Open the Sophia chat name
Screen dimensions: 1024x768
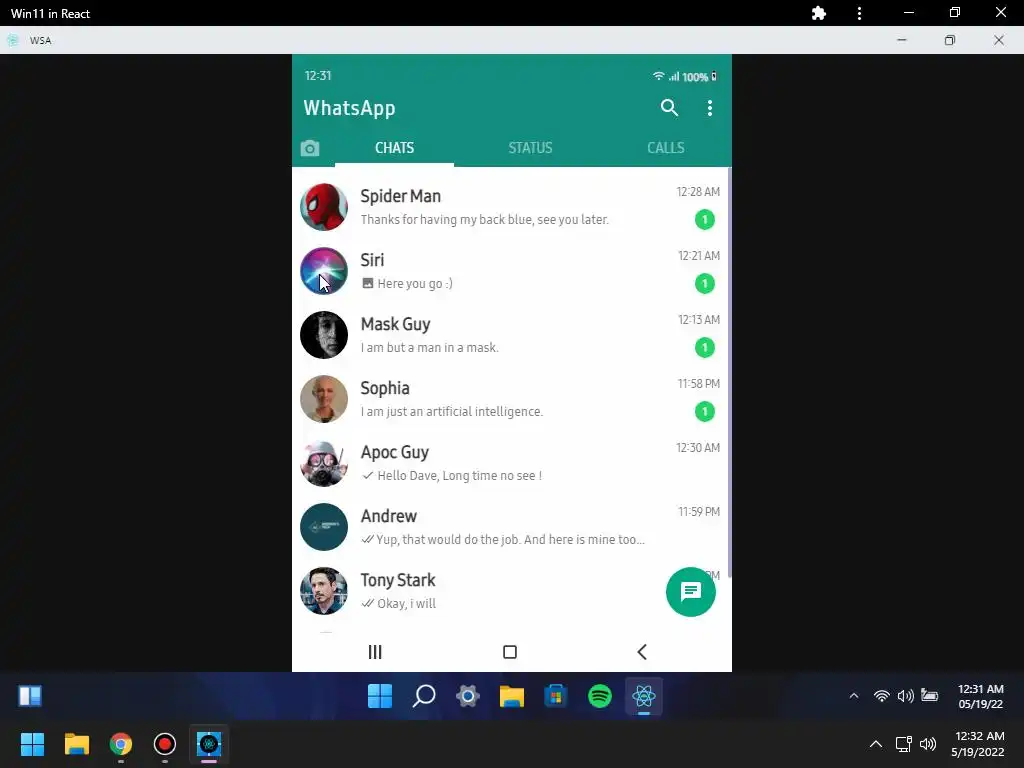click(x=385, y=388)
